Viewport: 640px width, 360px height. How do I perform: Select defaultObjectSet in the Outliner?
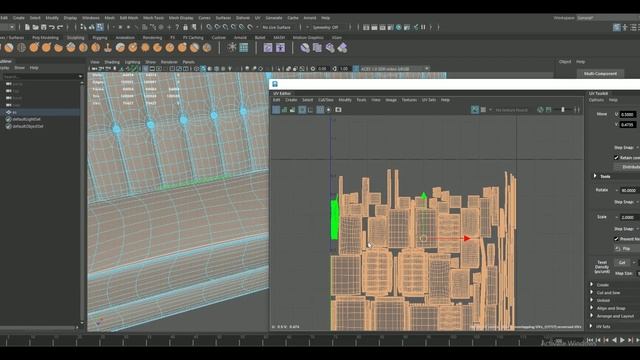pyautogui.click(x=28, y=127)
